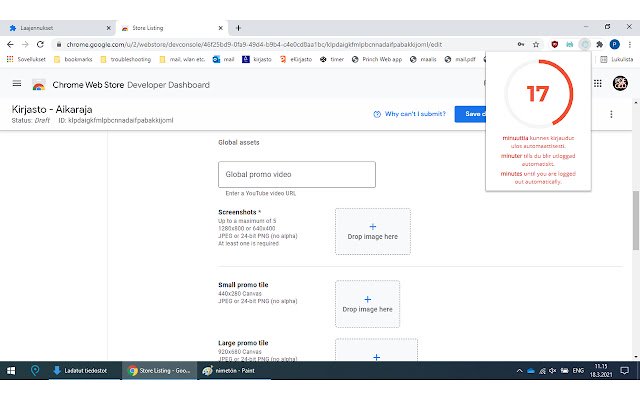Bookmark this page with the star icon

tap(536, 44)
